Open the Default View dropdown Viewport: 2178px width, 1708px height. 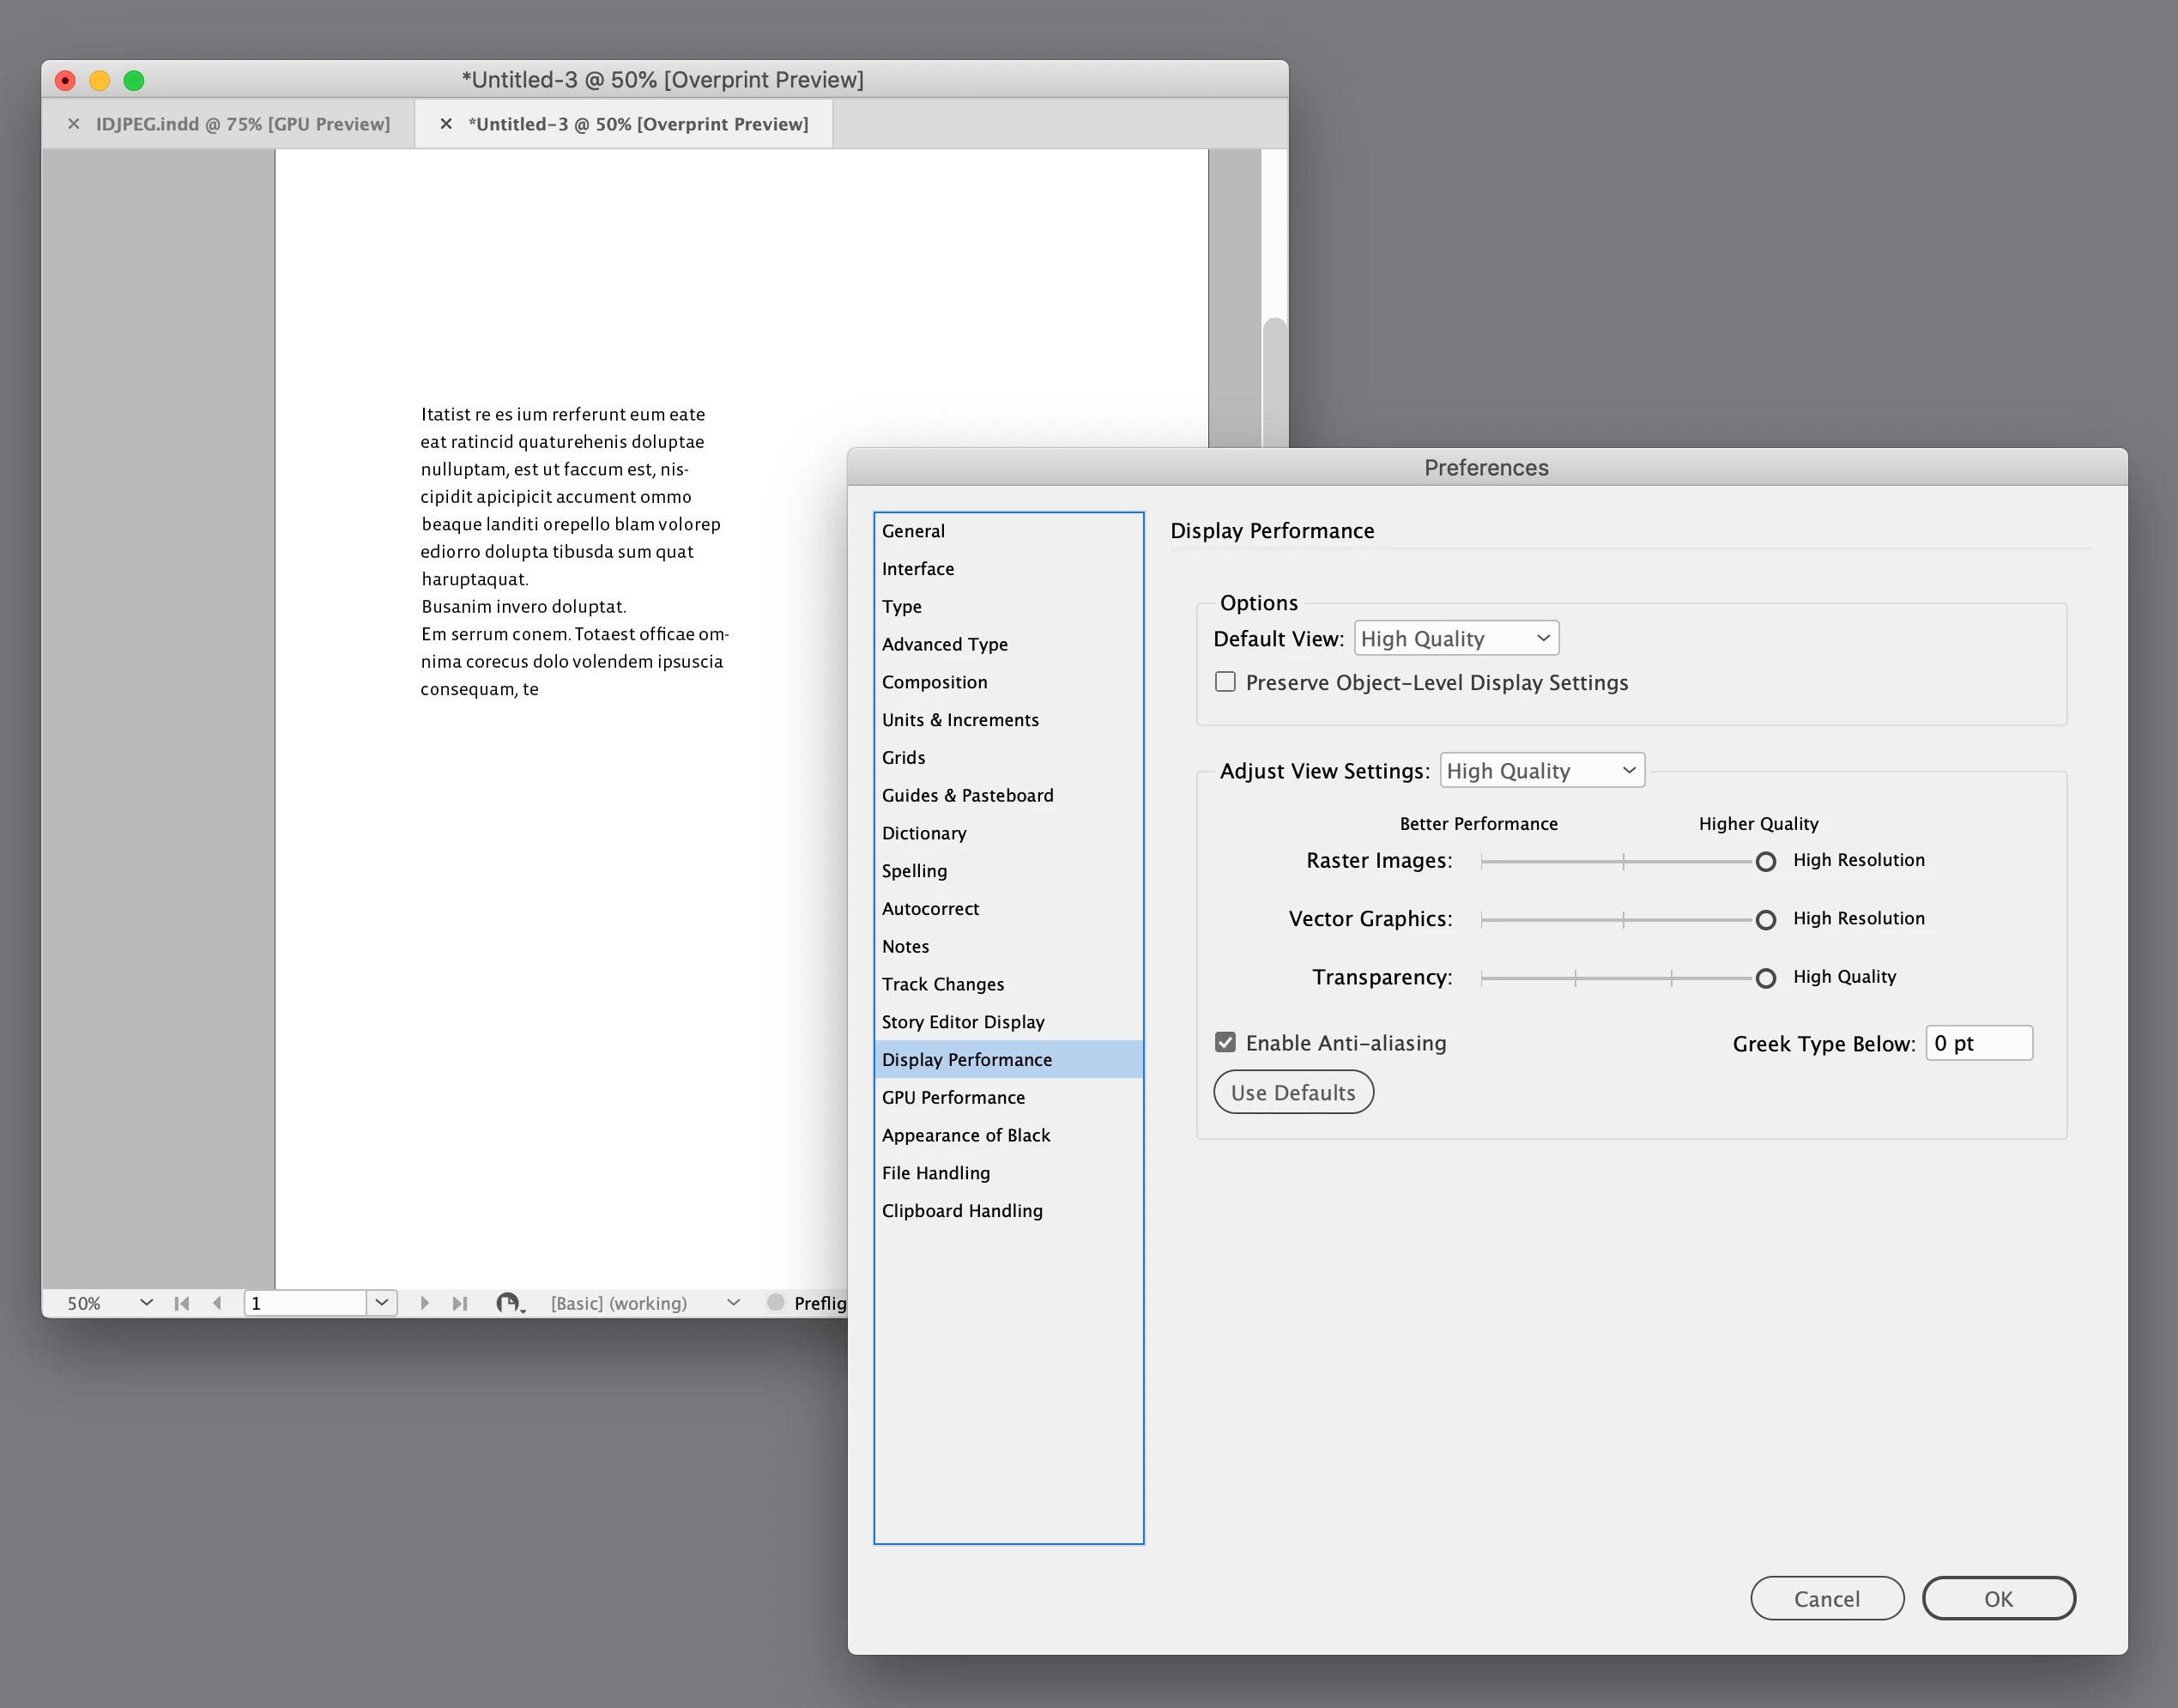coord(1456,638)
